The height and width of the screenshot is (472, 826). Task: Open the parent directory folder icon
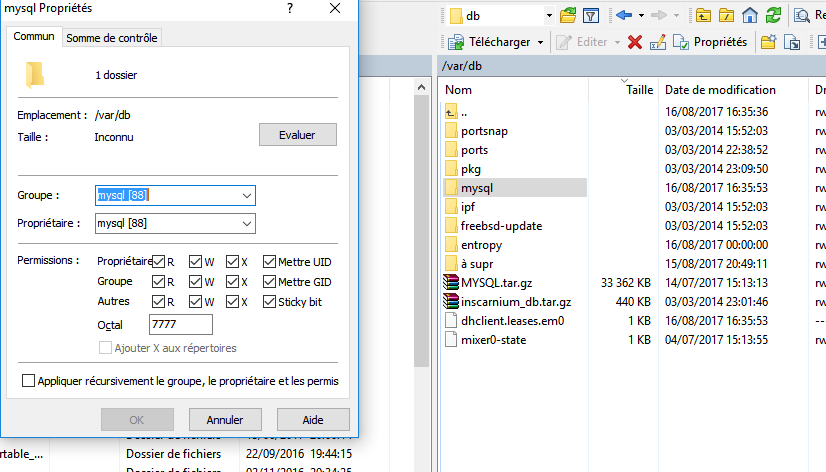click(x=703, y=15)
